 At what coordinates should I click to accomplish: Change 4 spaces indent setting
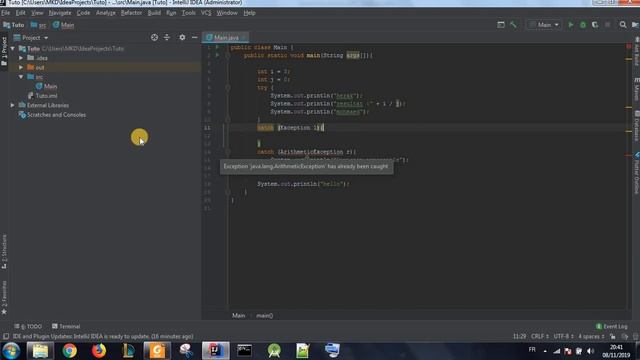[x=591, y=336]
